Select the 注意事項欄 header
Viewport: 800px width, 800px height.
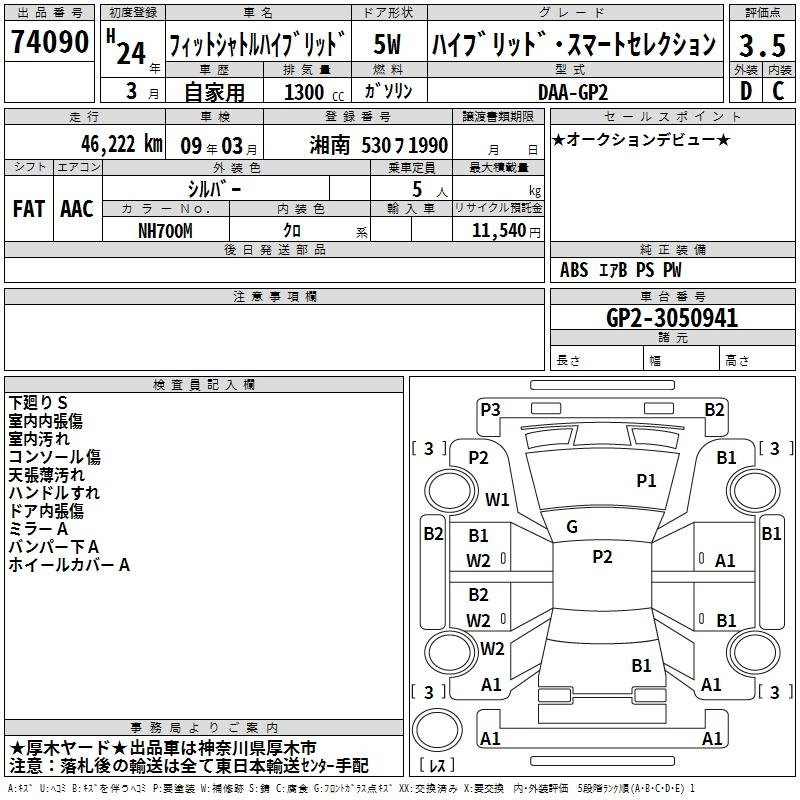275,296
